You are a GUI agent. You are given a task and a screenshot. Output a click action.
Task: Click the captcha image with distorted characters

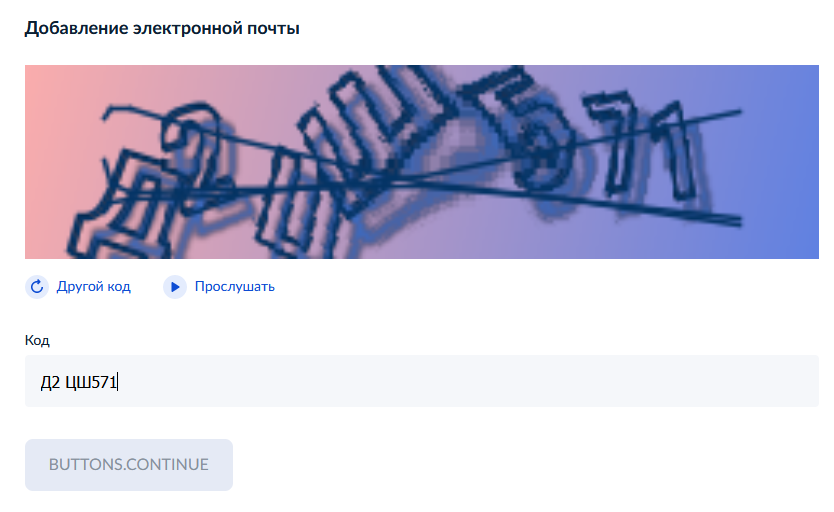[422, 162]
